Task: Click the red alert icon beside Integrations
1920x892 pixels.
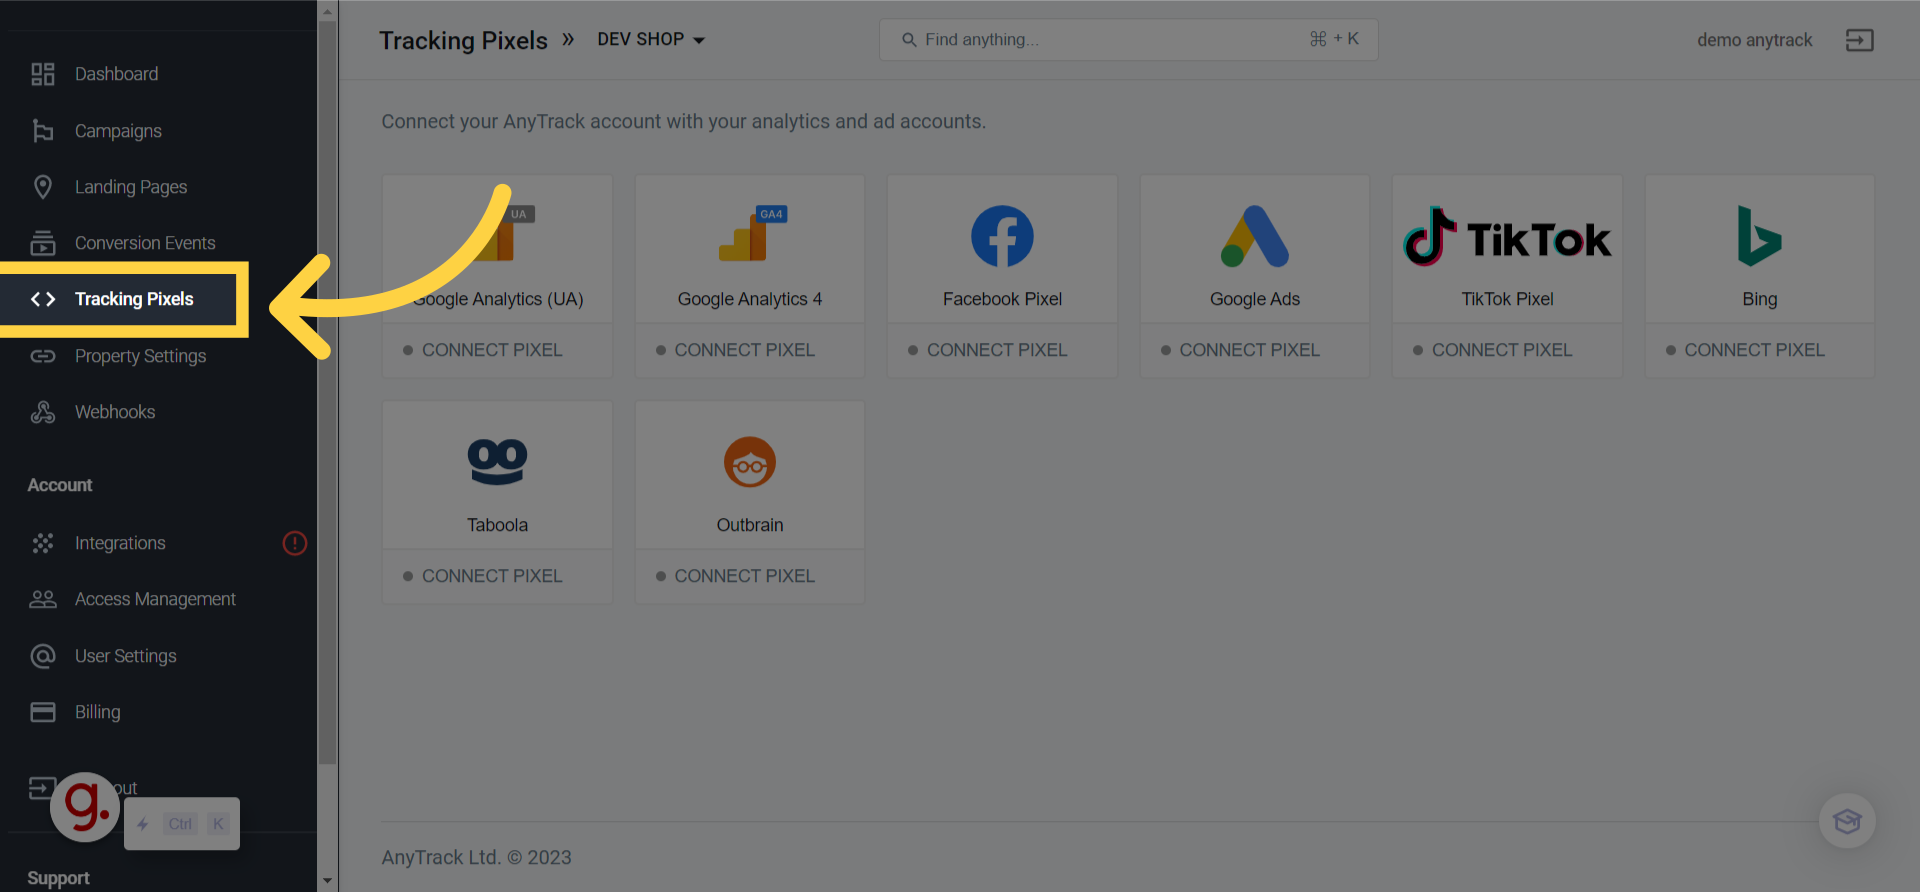Action: click(x=295, y=543)
